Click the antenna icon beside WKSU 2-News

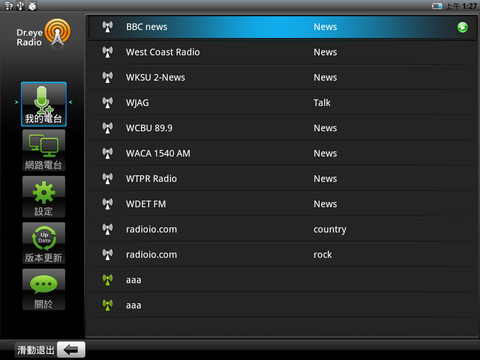pyautogui.click(x=107, y=77)
